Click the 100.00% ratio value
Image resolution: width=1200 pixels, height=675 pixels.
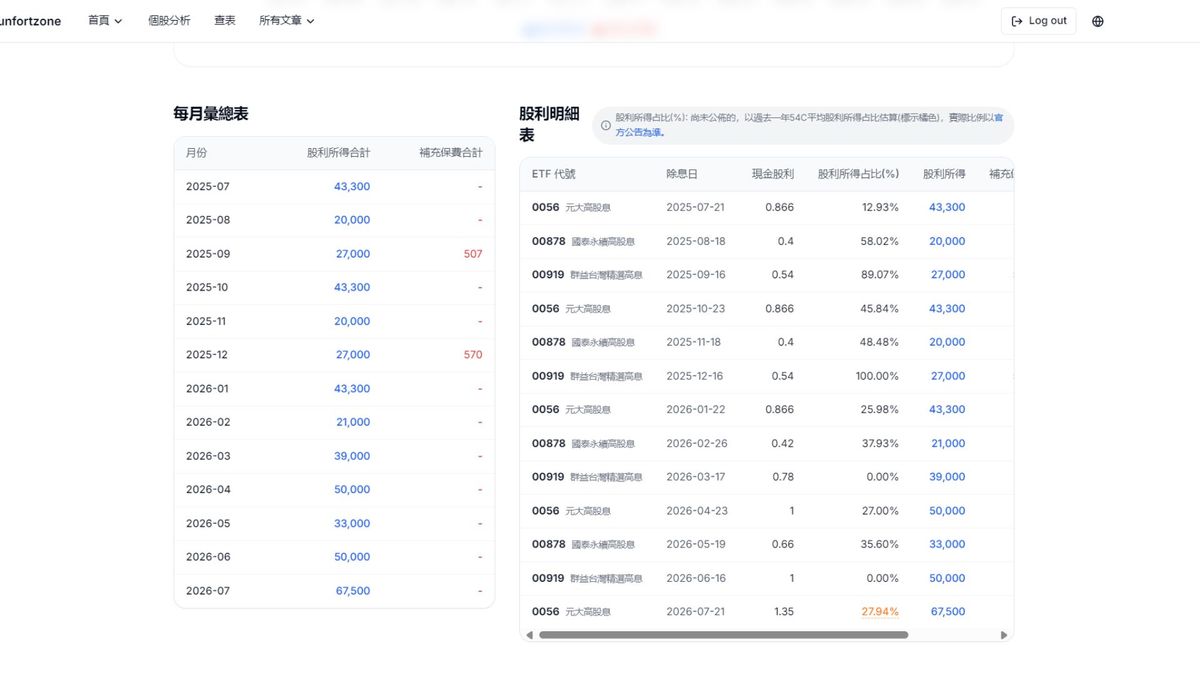click(x=877, y=376)
